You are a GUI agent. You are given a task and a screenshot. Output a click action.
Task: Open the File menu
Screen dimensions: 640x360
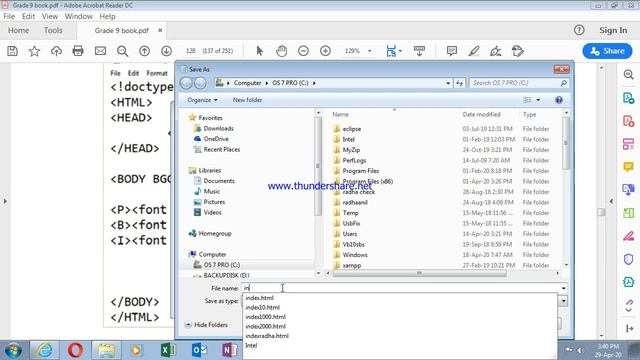[9, 16]
